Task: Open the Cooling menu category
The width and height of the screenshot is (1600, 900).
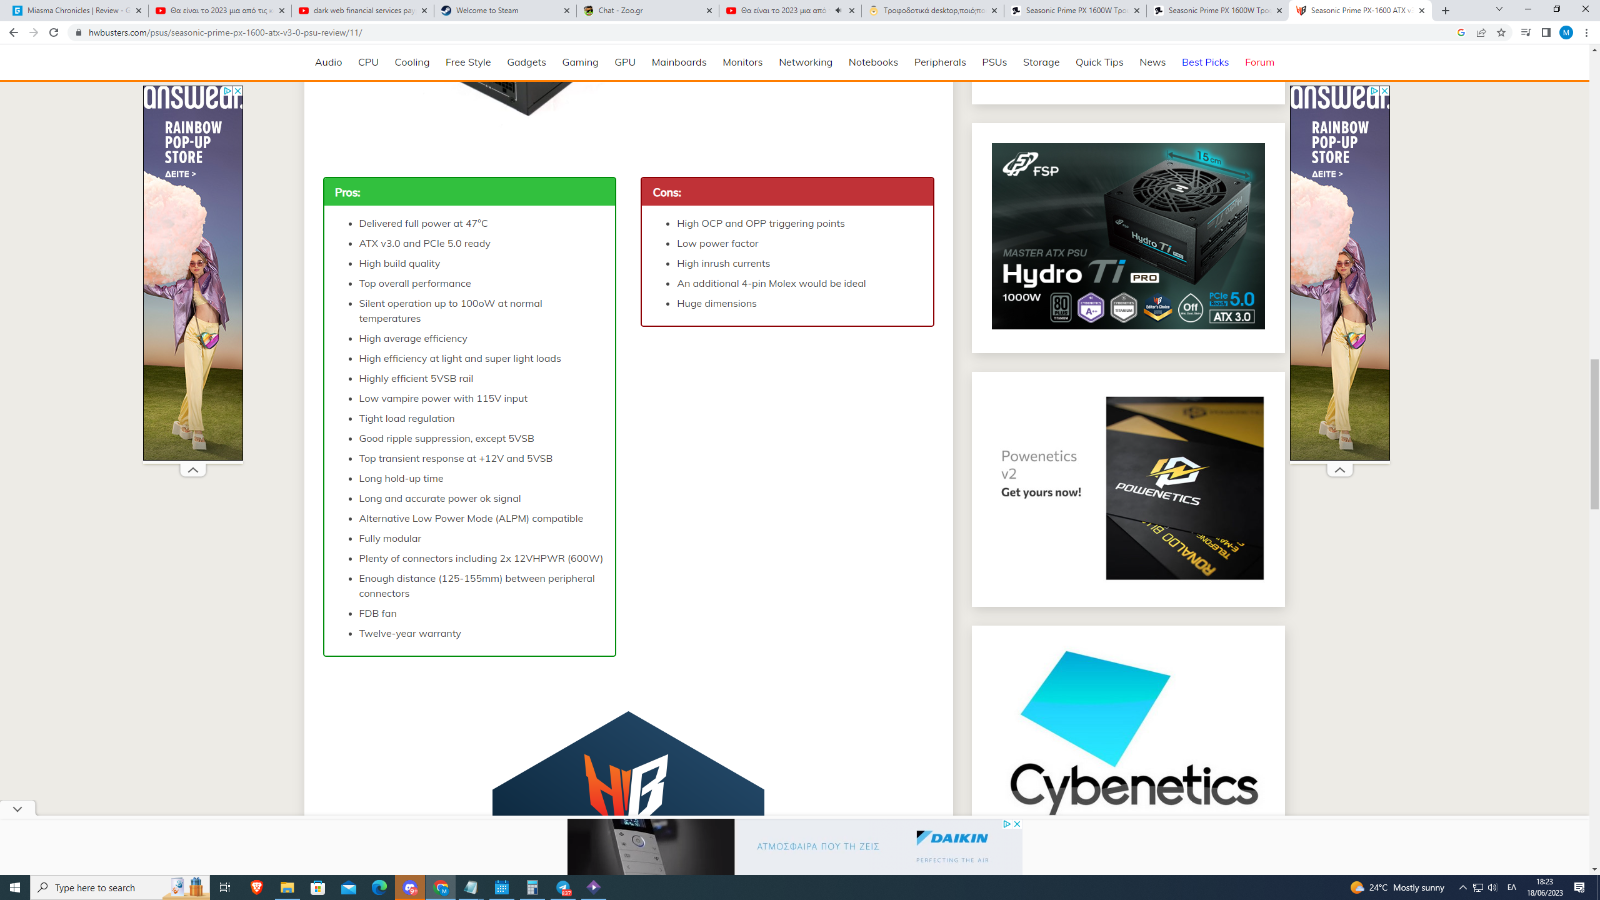Action: pos(412,62)
